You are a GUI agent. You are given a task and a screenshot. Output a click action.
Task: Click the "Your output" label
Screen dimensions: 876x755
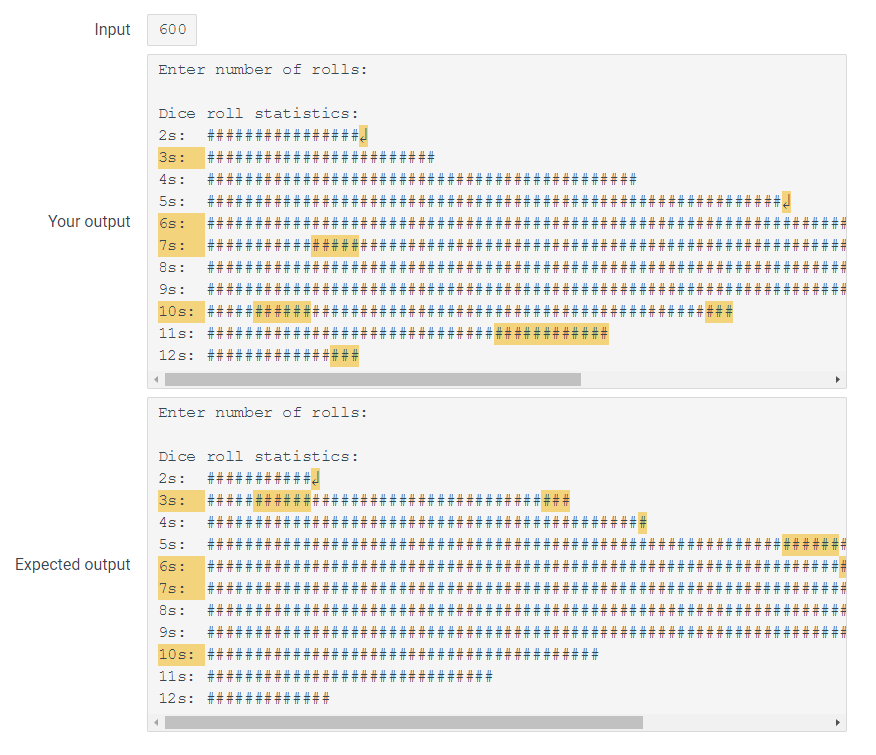point(89,222)
